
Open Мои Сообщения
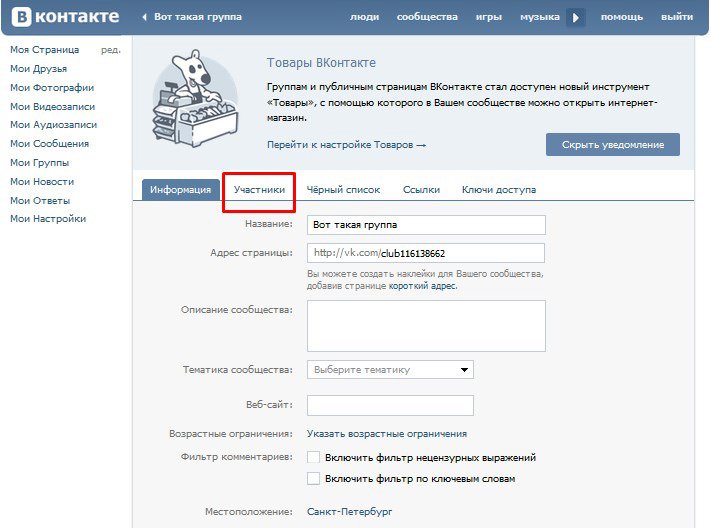[x=49, y=144]
